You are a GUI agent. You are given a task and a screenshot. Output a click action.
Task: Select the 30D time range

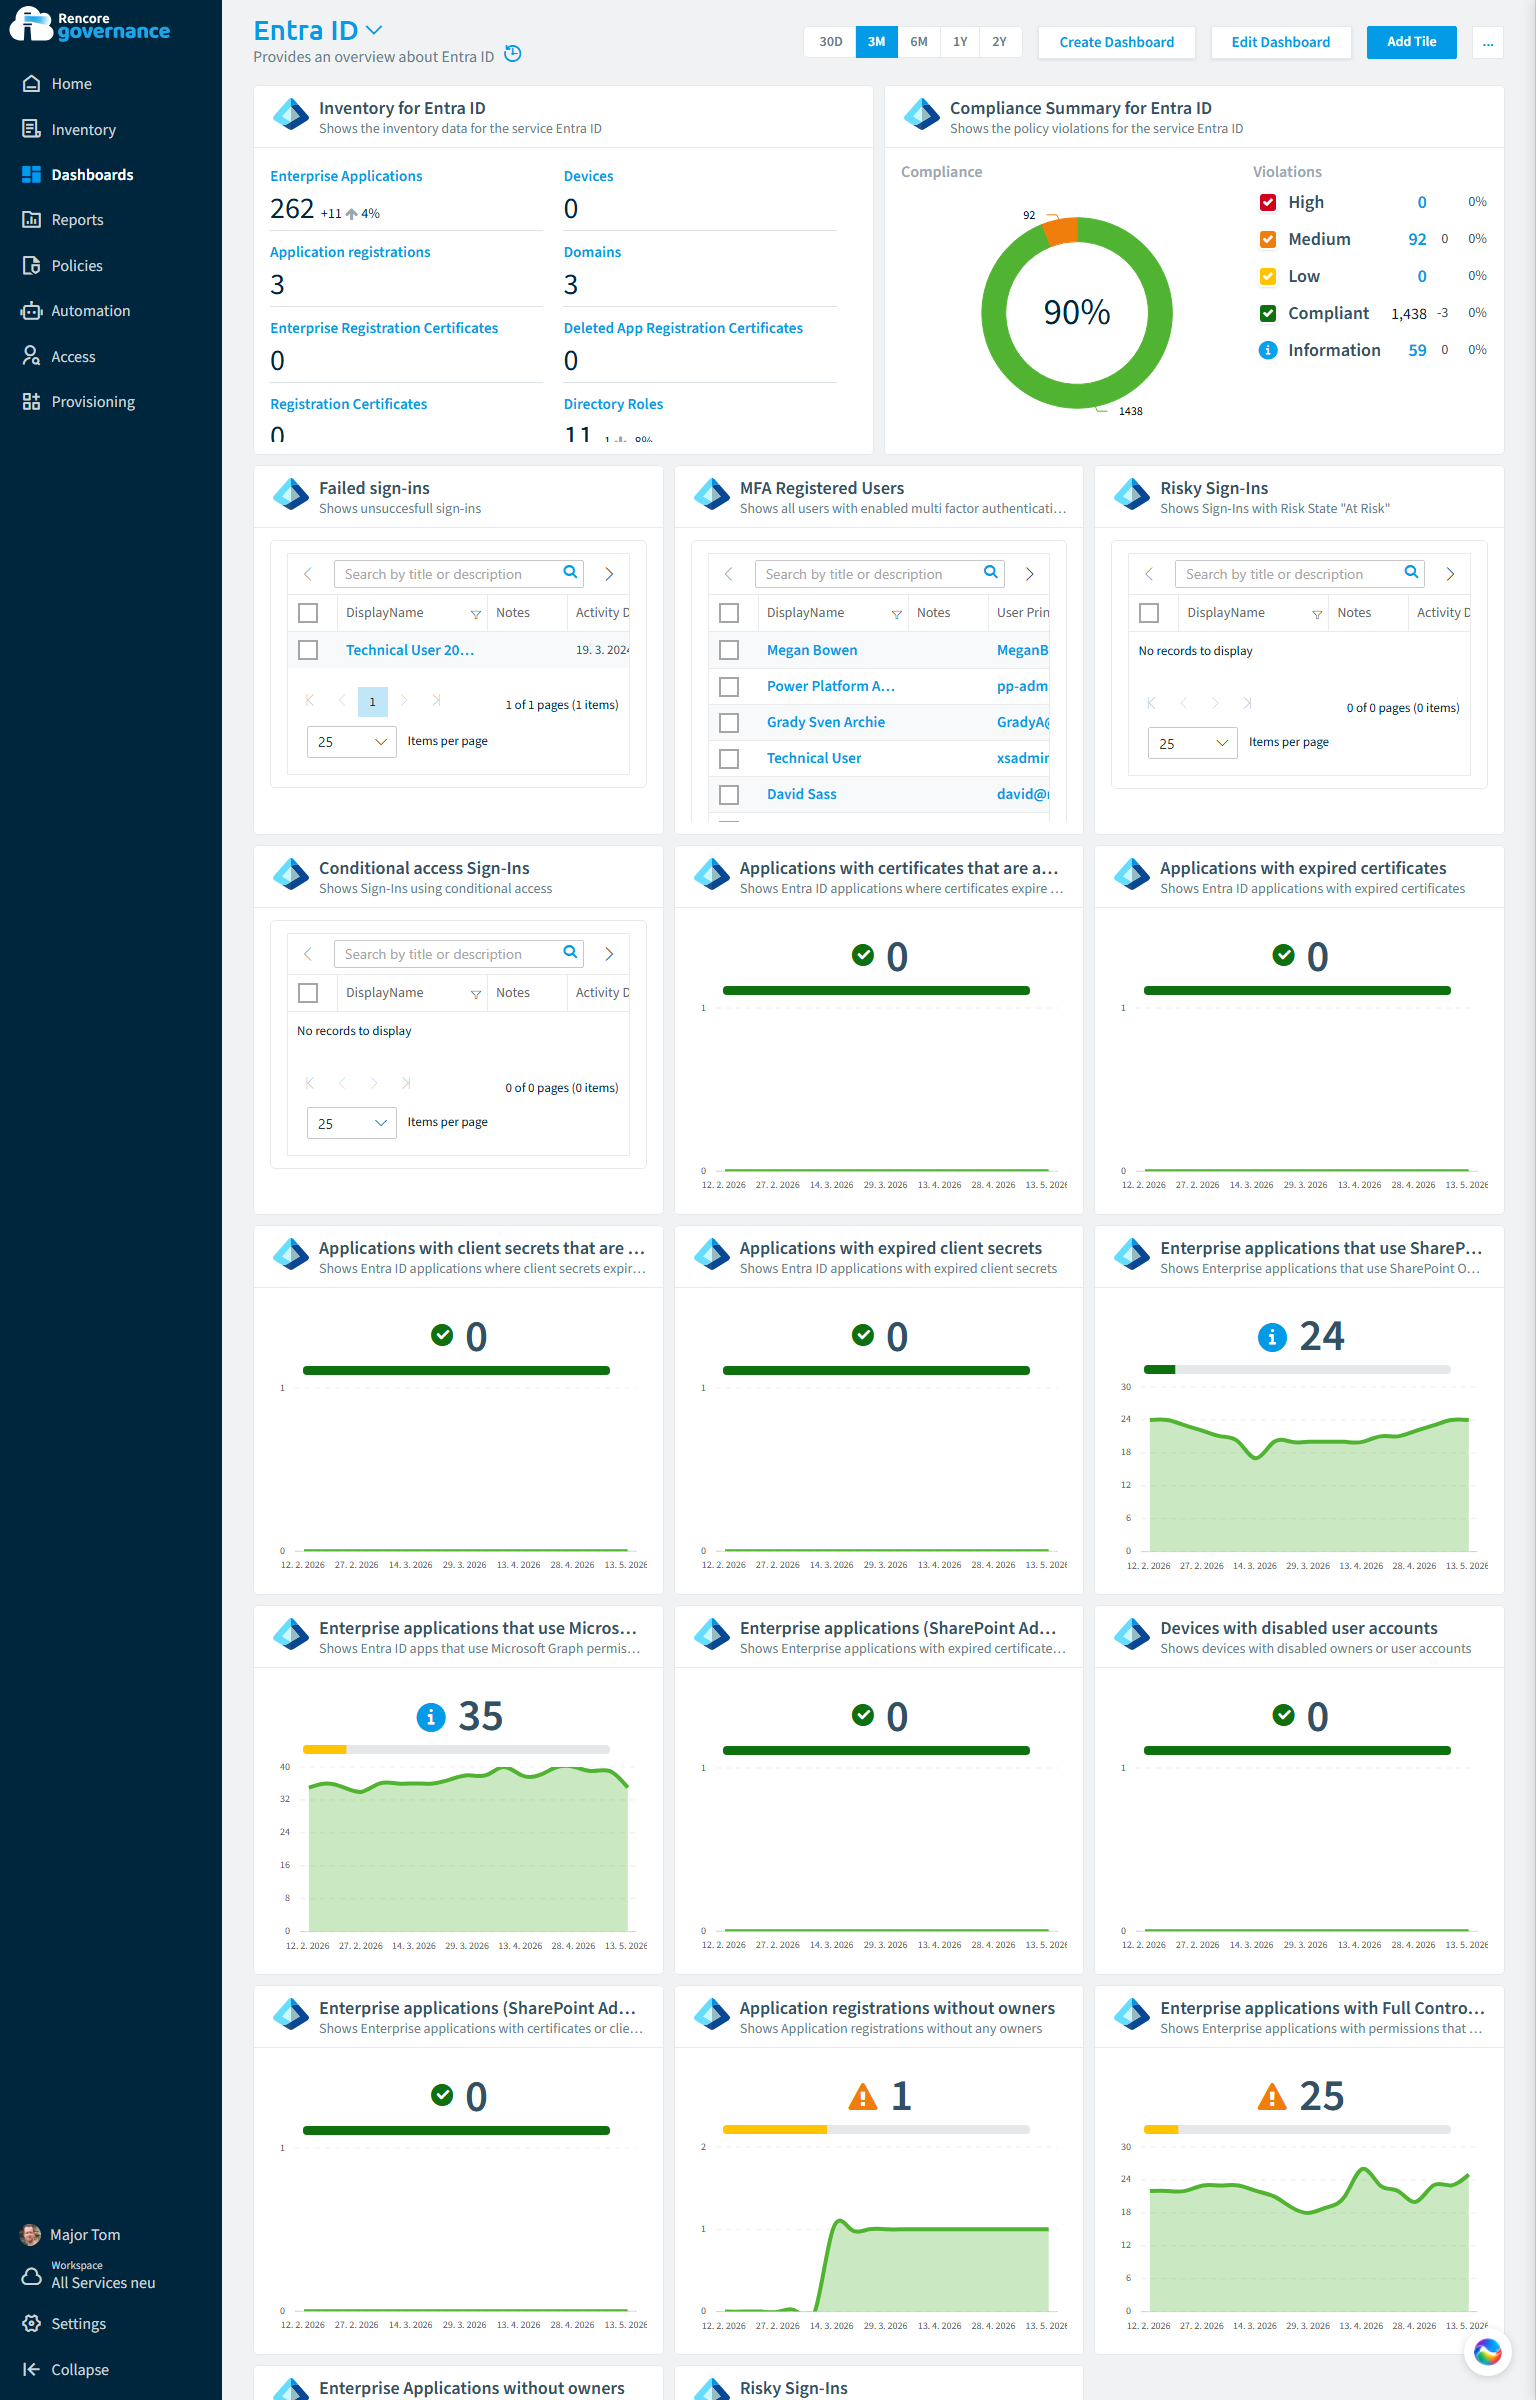(831, 42)
